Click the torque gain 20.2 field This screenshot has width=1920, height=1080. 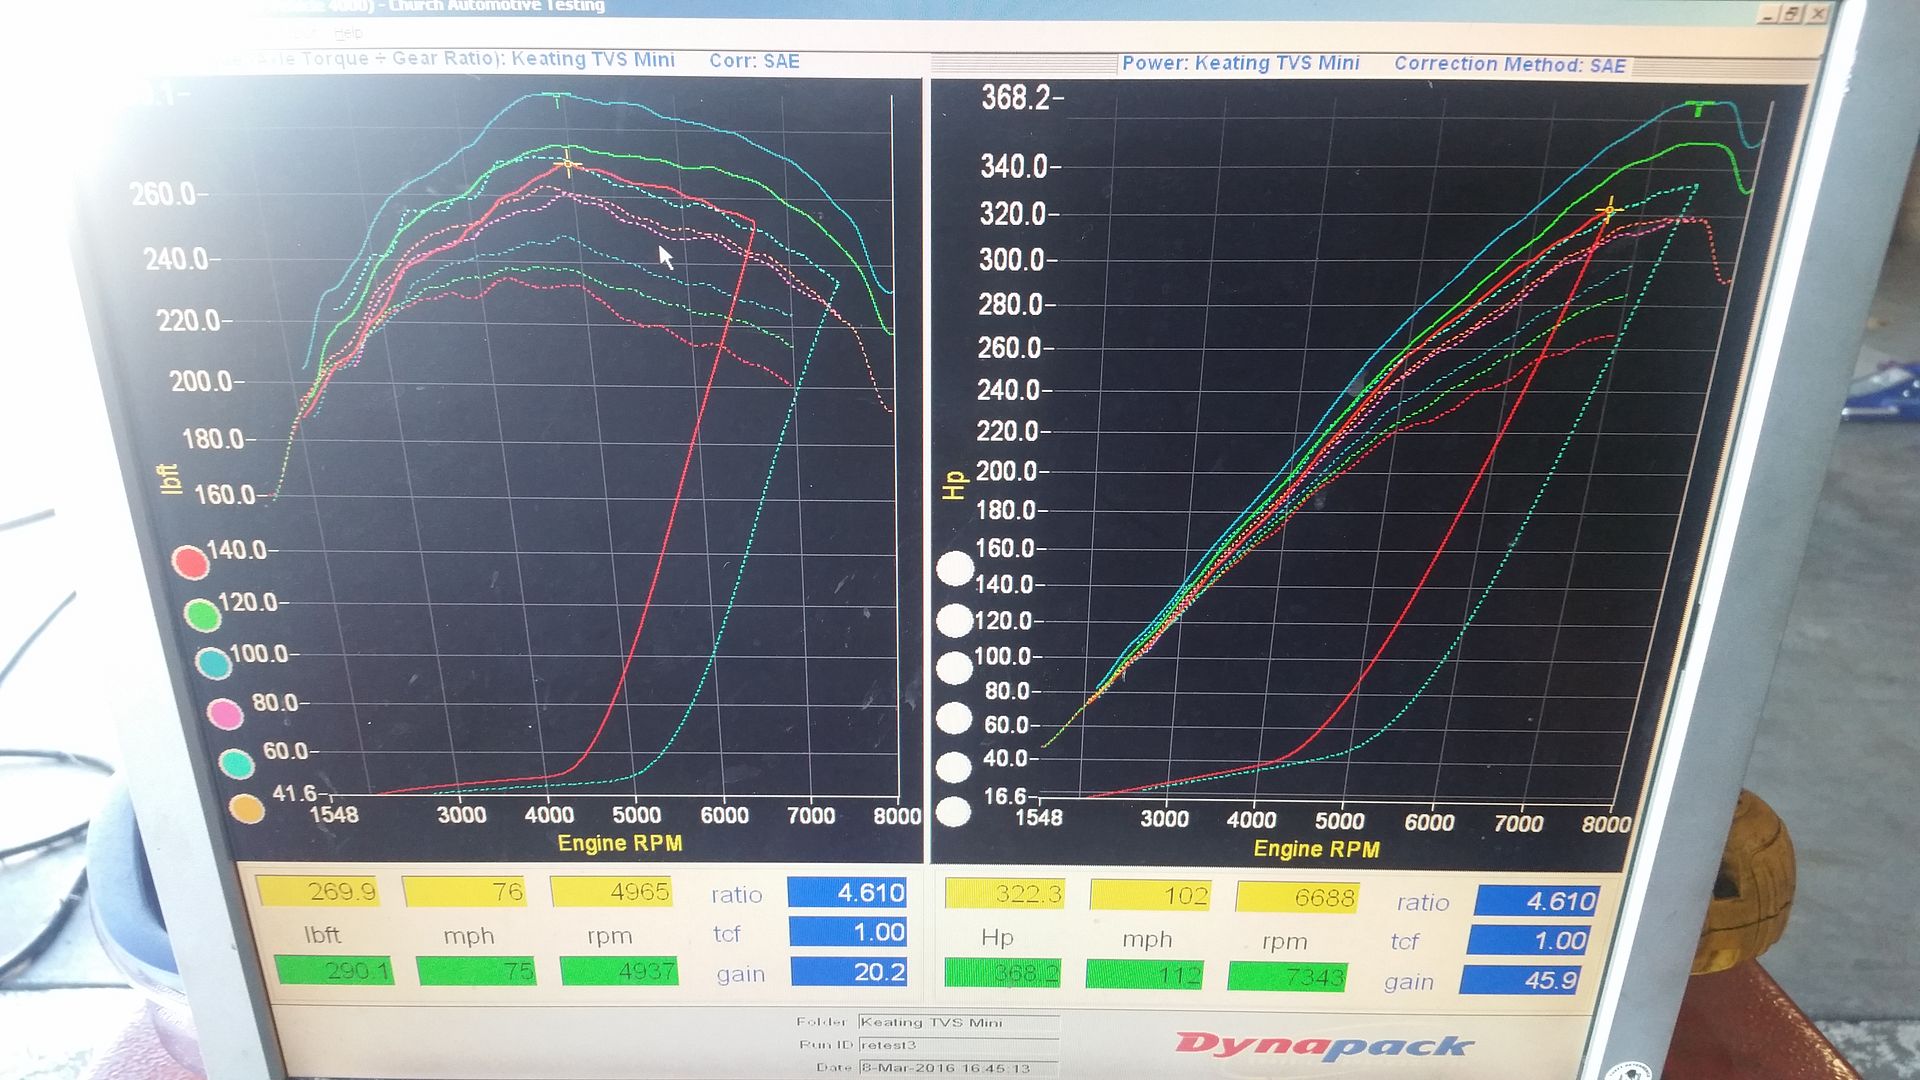tap(849, 972)
